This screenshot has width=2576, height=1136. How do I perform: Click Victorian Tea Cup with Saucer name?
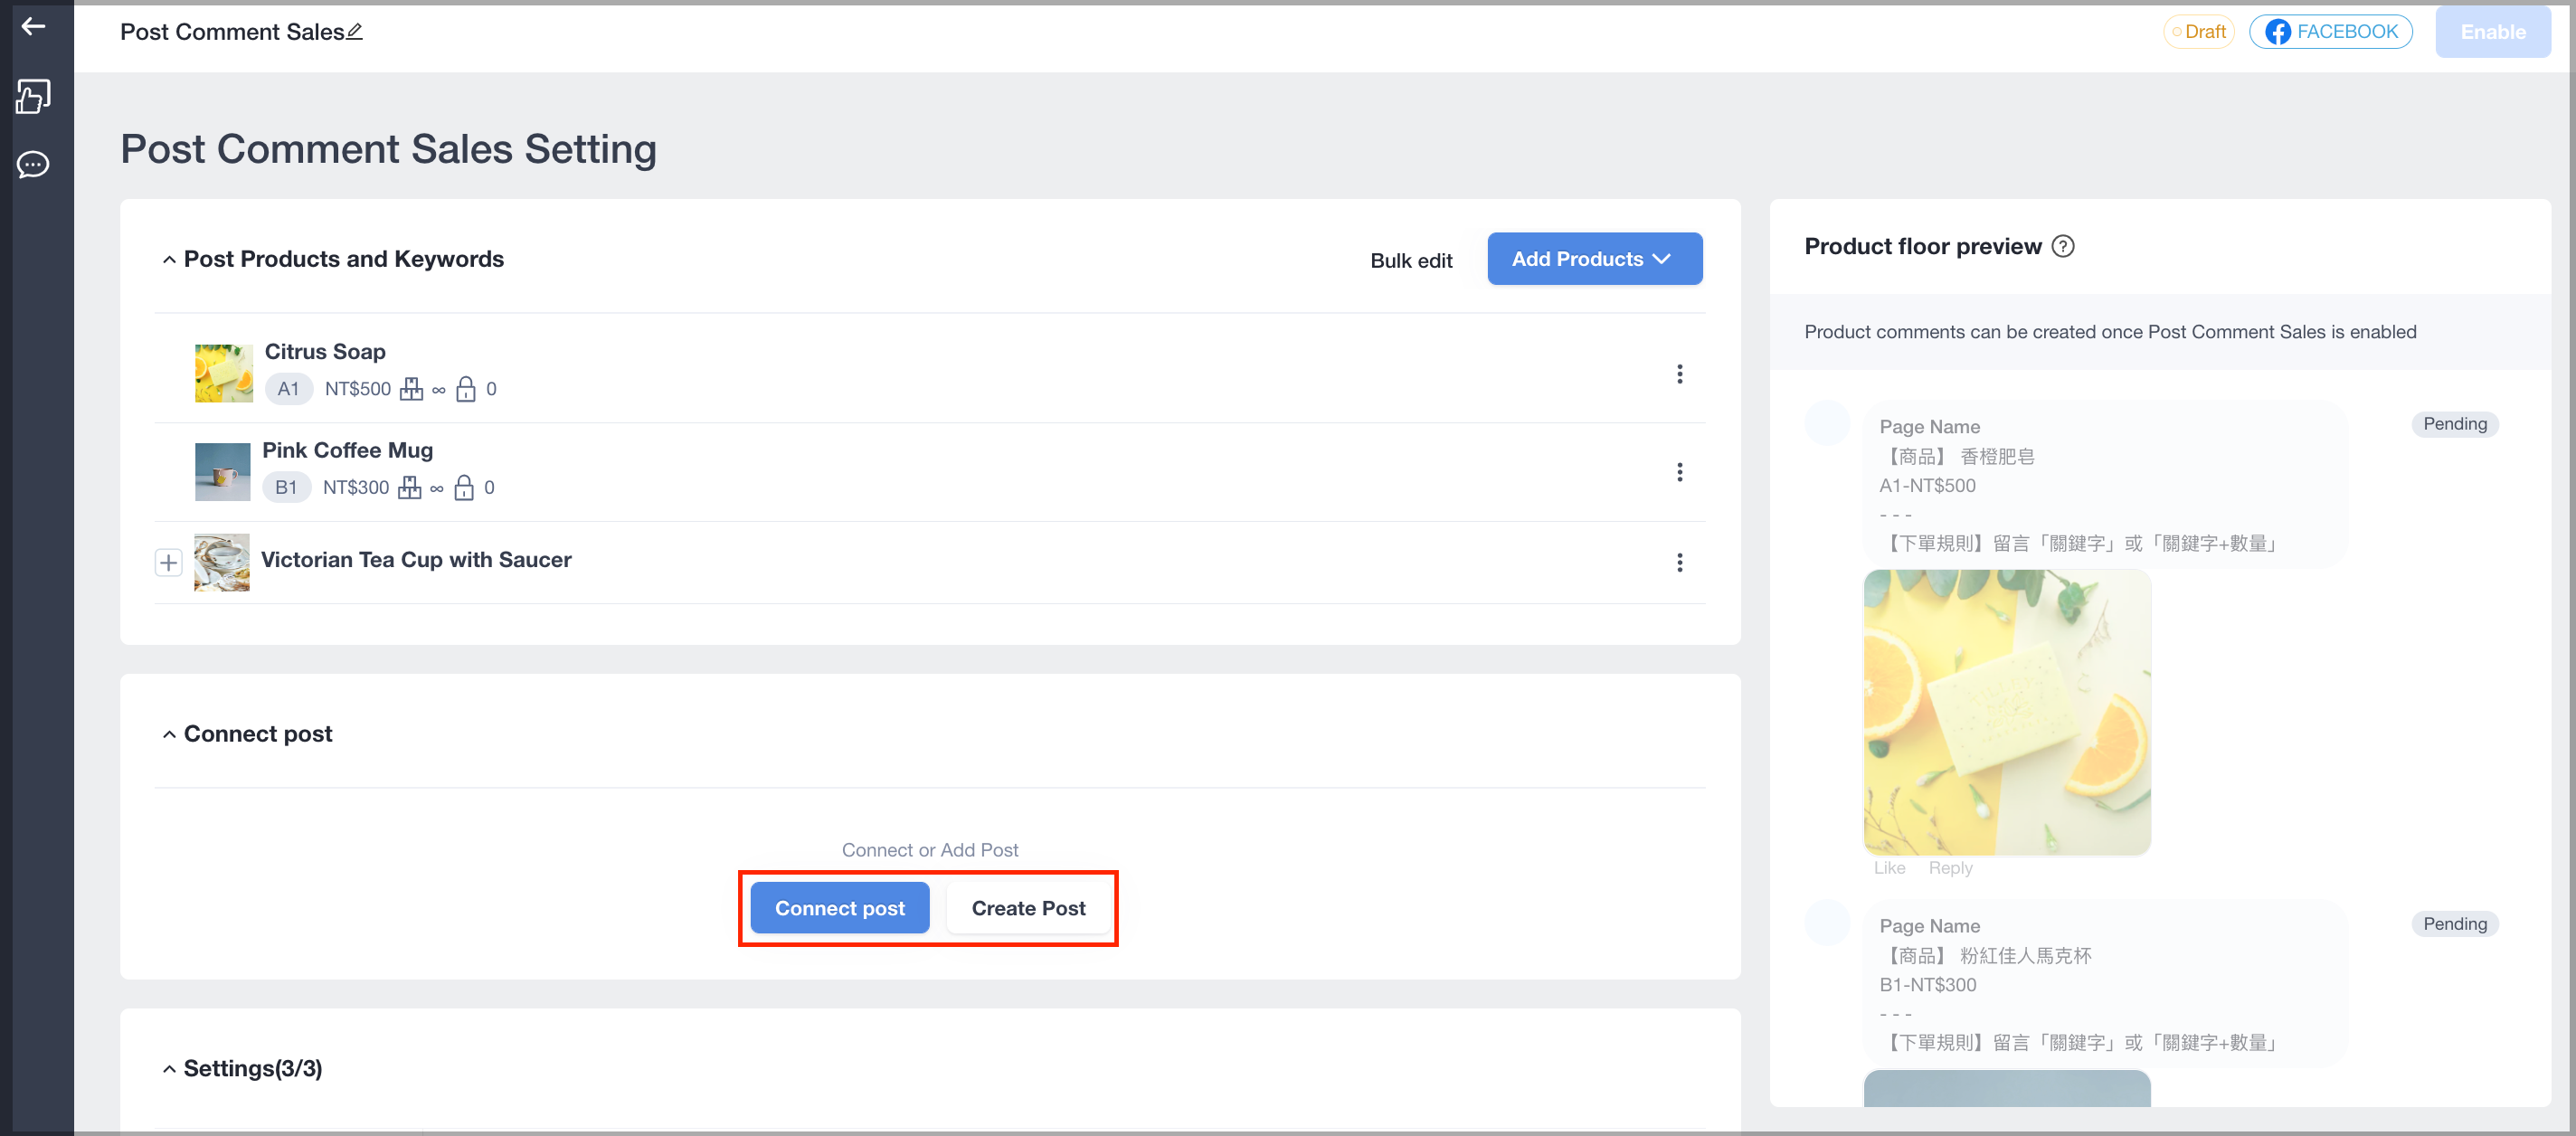coord(416,560)
